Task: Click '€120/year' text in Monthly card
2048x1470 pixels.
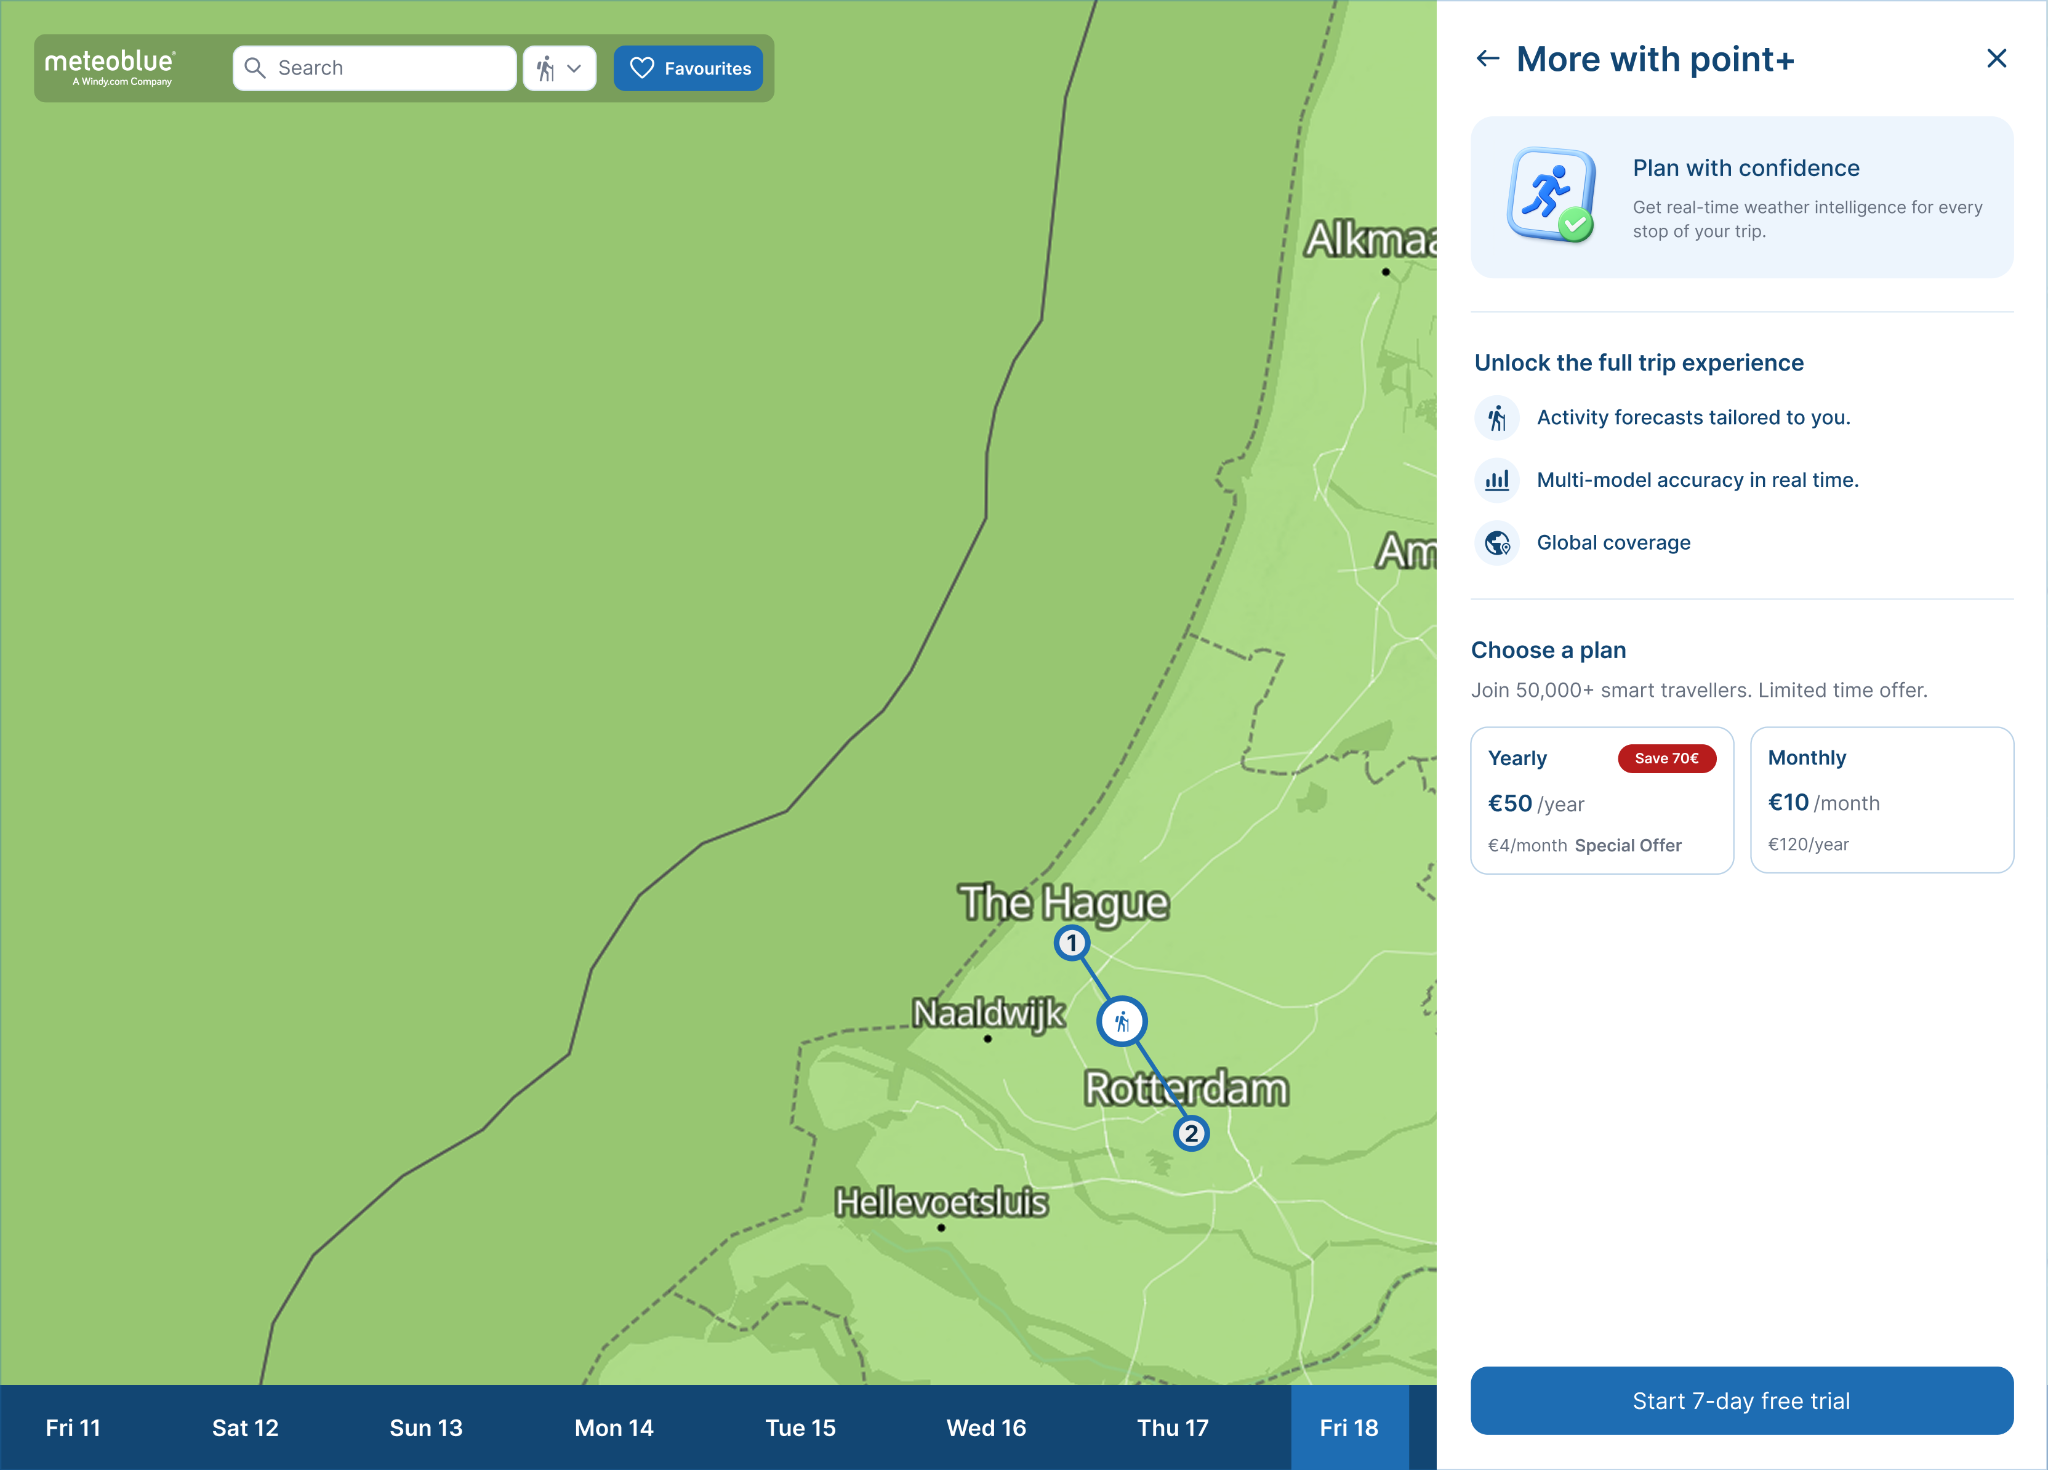Action: 1808,845
